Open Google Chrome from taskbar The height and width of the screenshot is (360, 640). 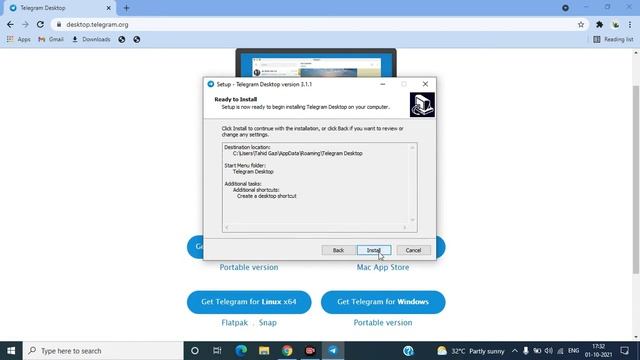point(287,351)
